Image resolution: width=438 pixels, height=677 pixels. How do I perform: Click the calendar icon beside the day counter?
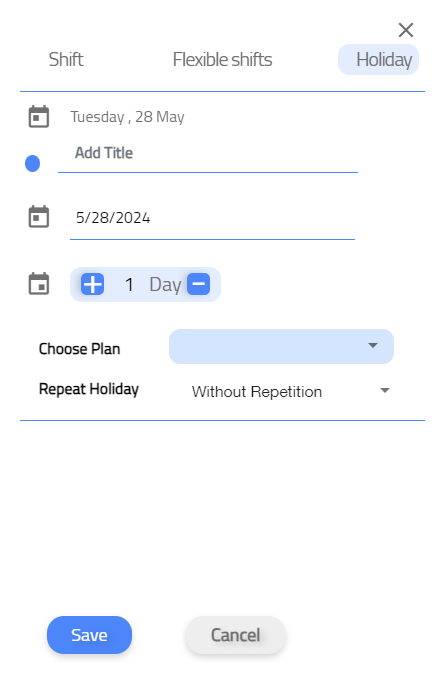[x=39, y=284]
